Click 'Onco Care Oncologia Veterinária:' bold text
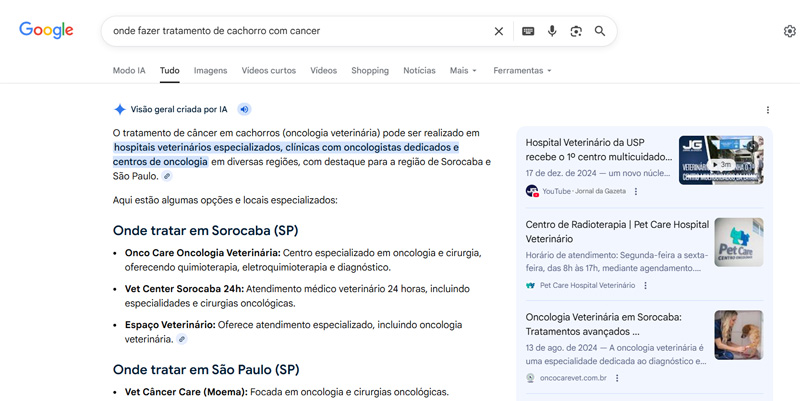This screenshot has width=800, height=401. click(203, 253)
